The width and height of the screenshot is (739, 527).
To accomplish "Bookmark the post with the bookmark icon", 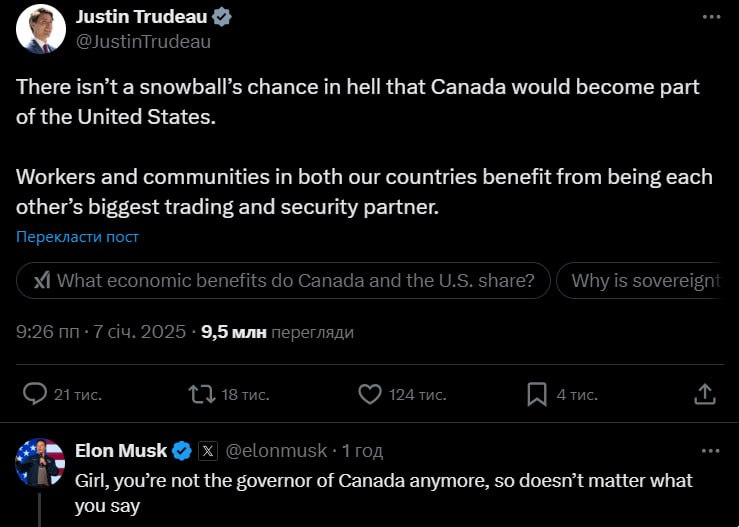I will [537, 394].
